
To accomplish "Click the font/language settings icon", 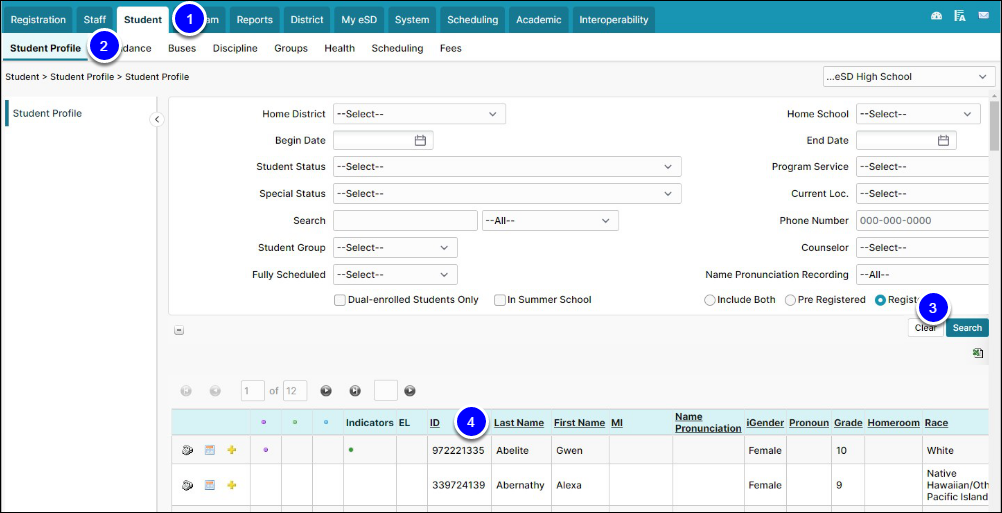I will click(960, 16).
